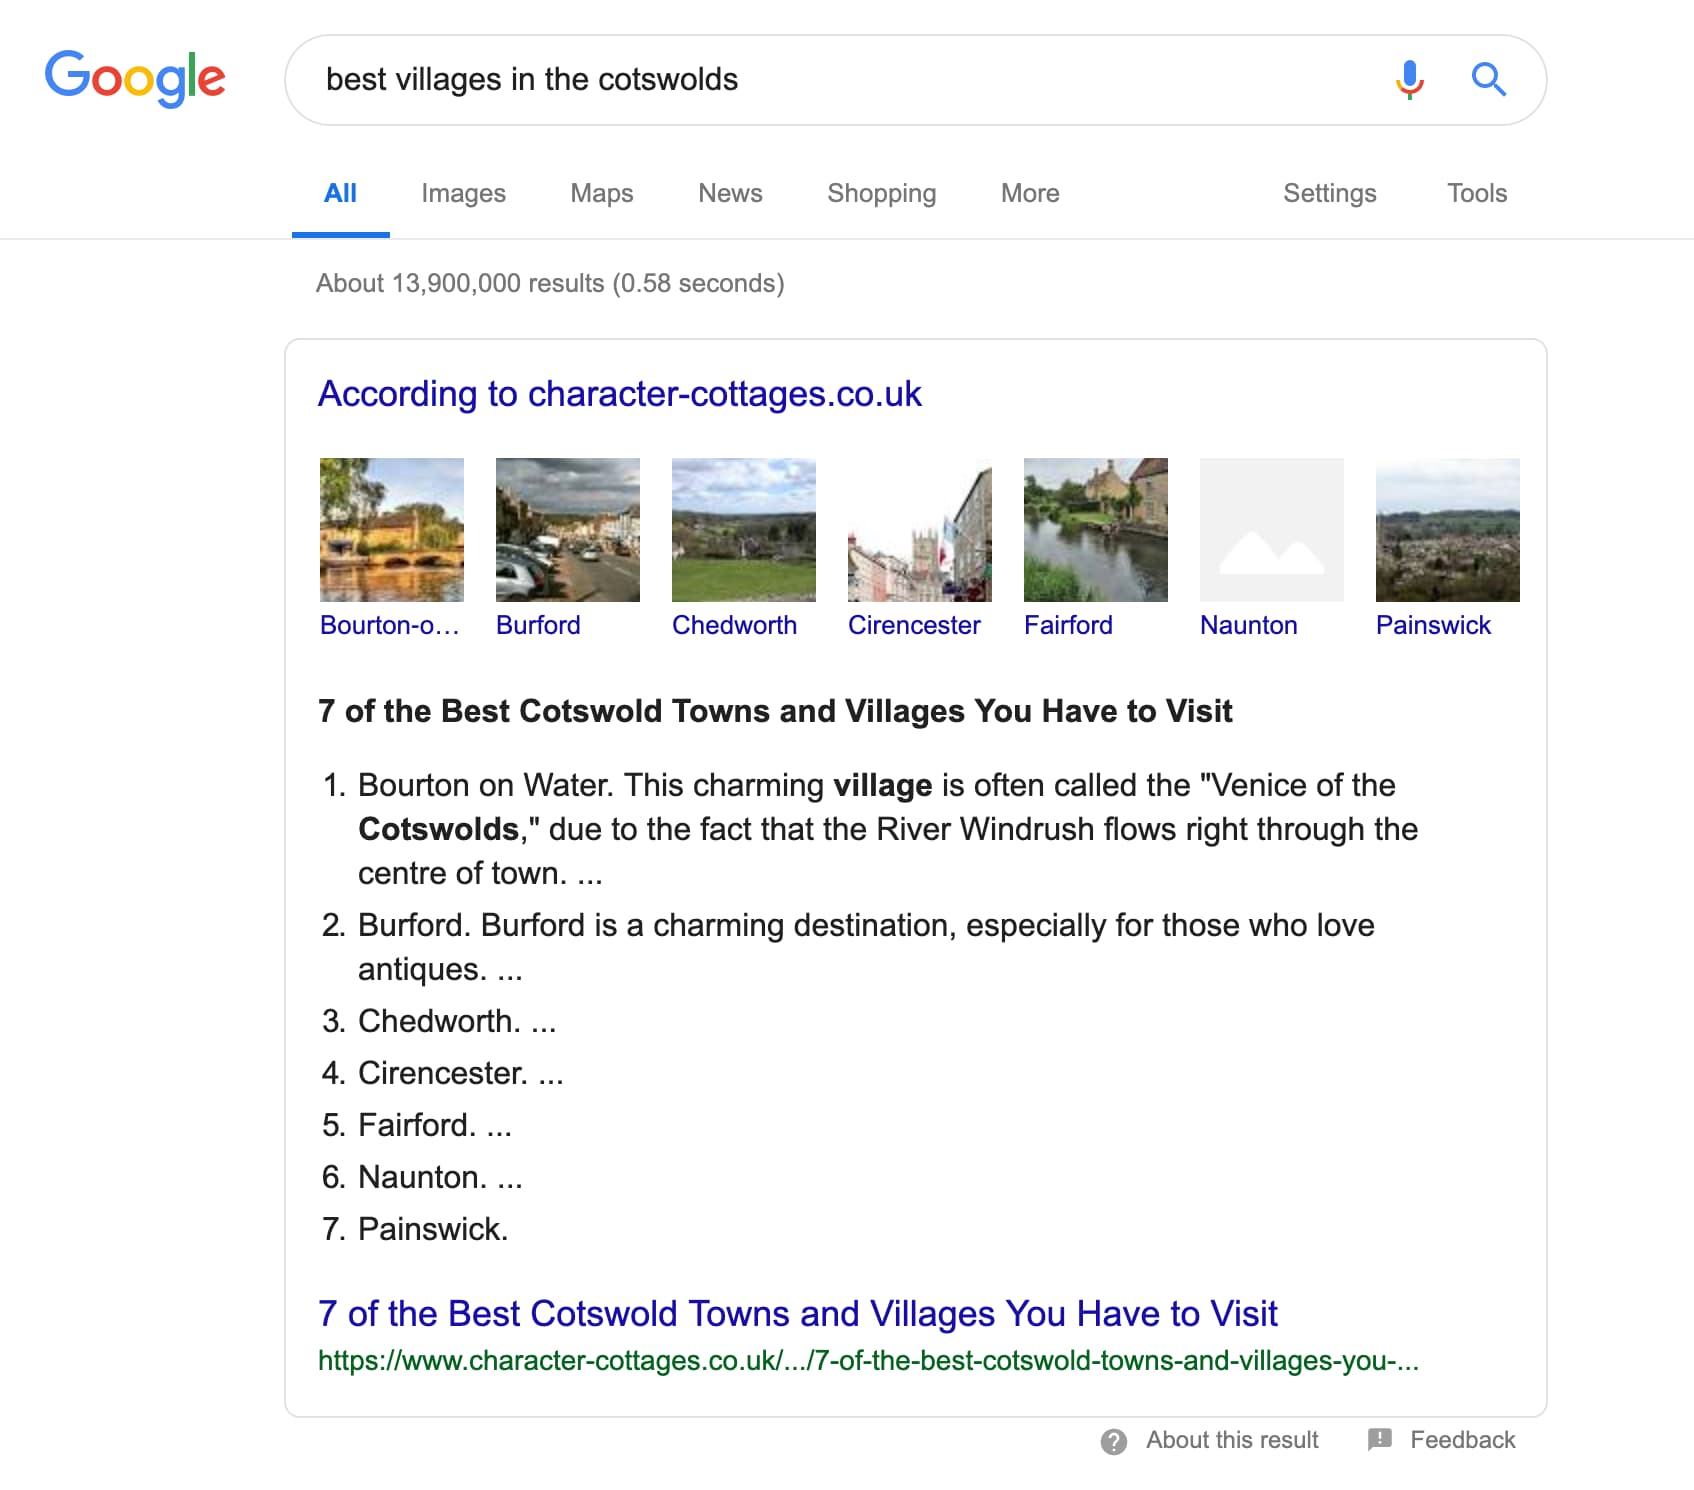Switch to the Images tab
The height and width of the screenshot is (1490, 1694).
(x=462, y=193)
